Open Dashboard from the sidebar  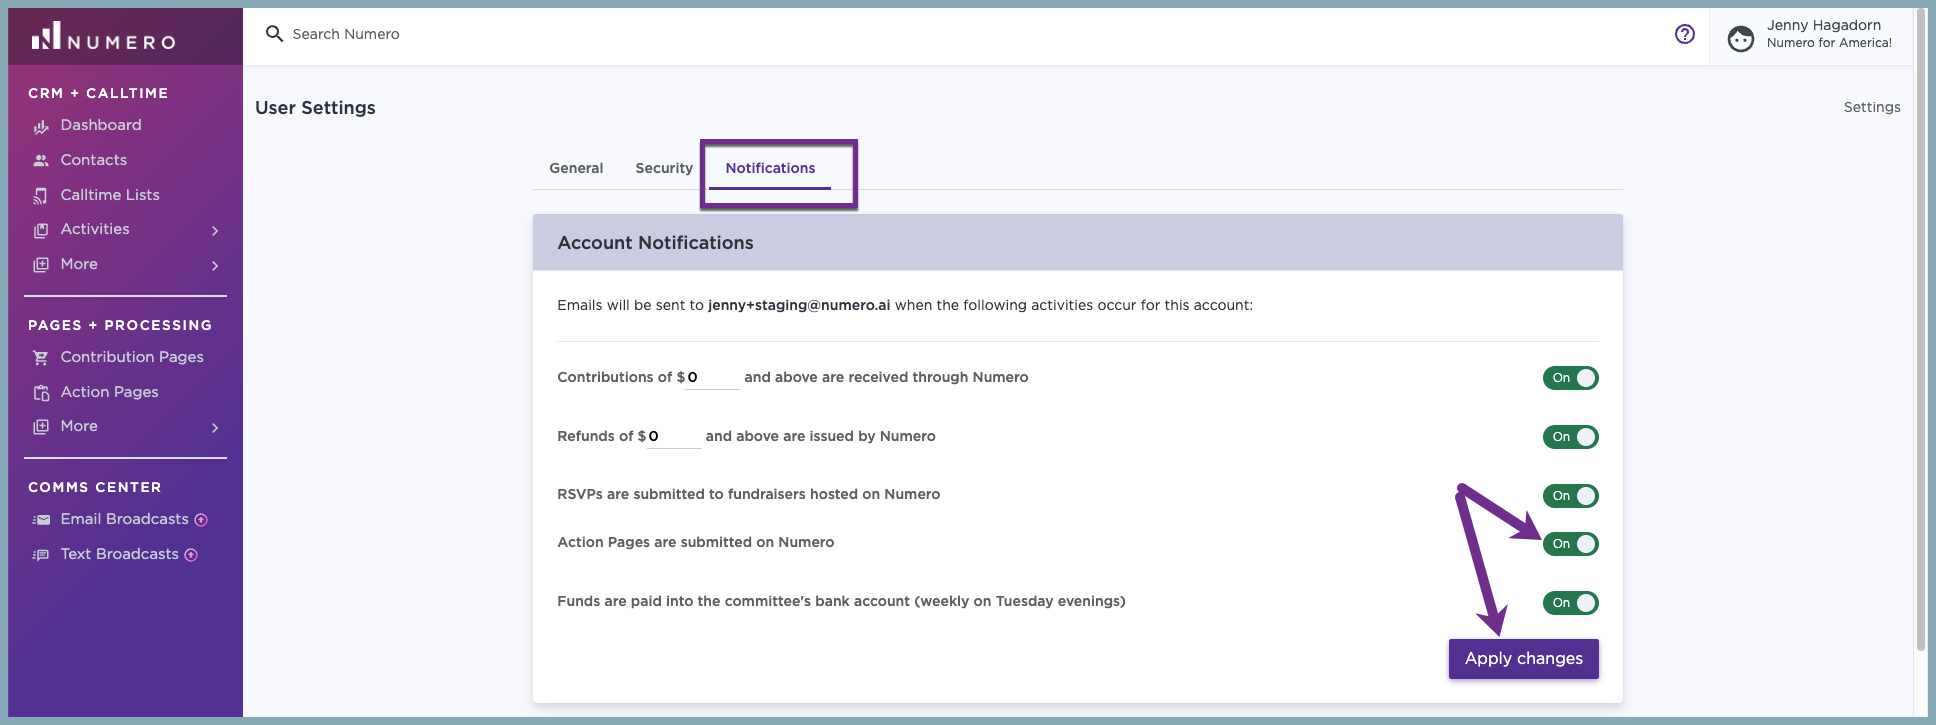click(x=101, y=125)
